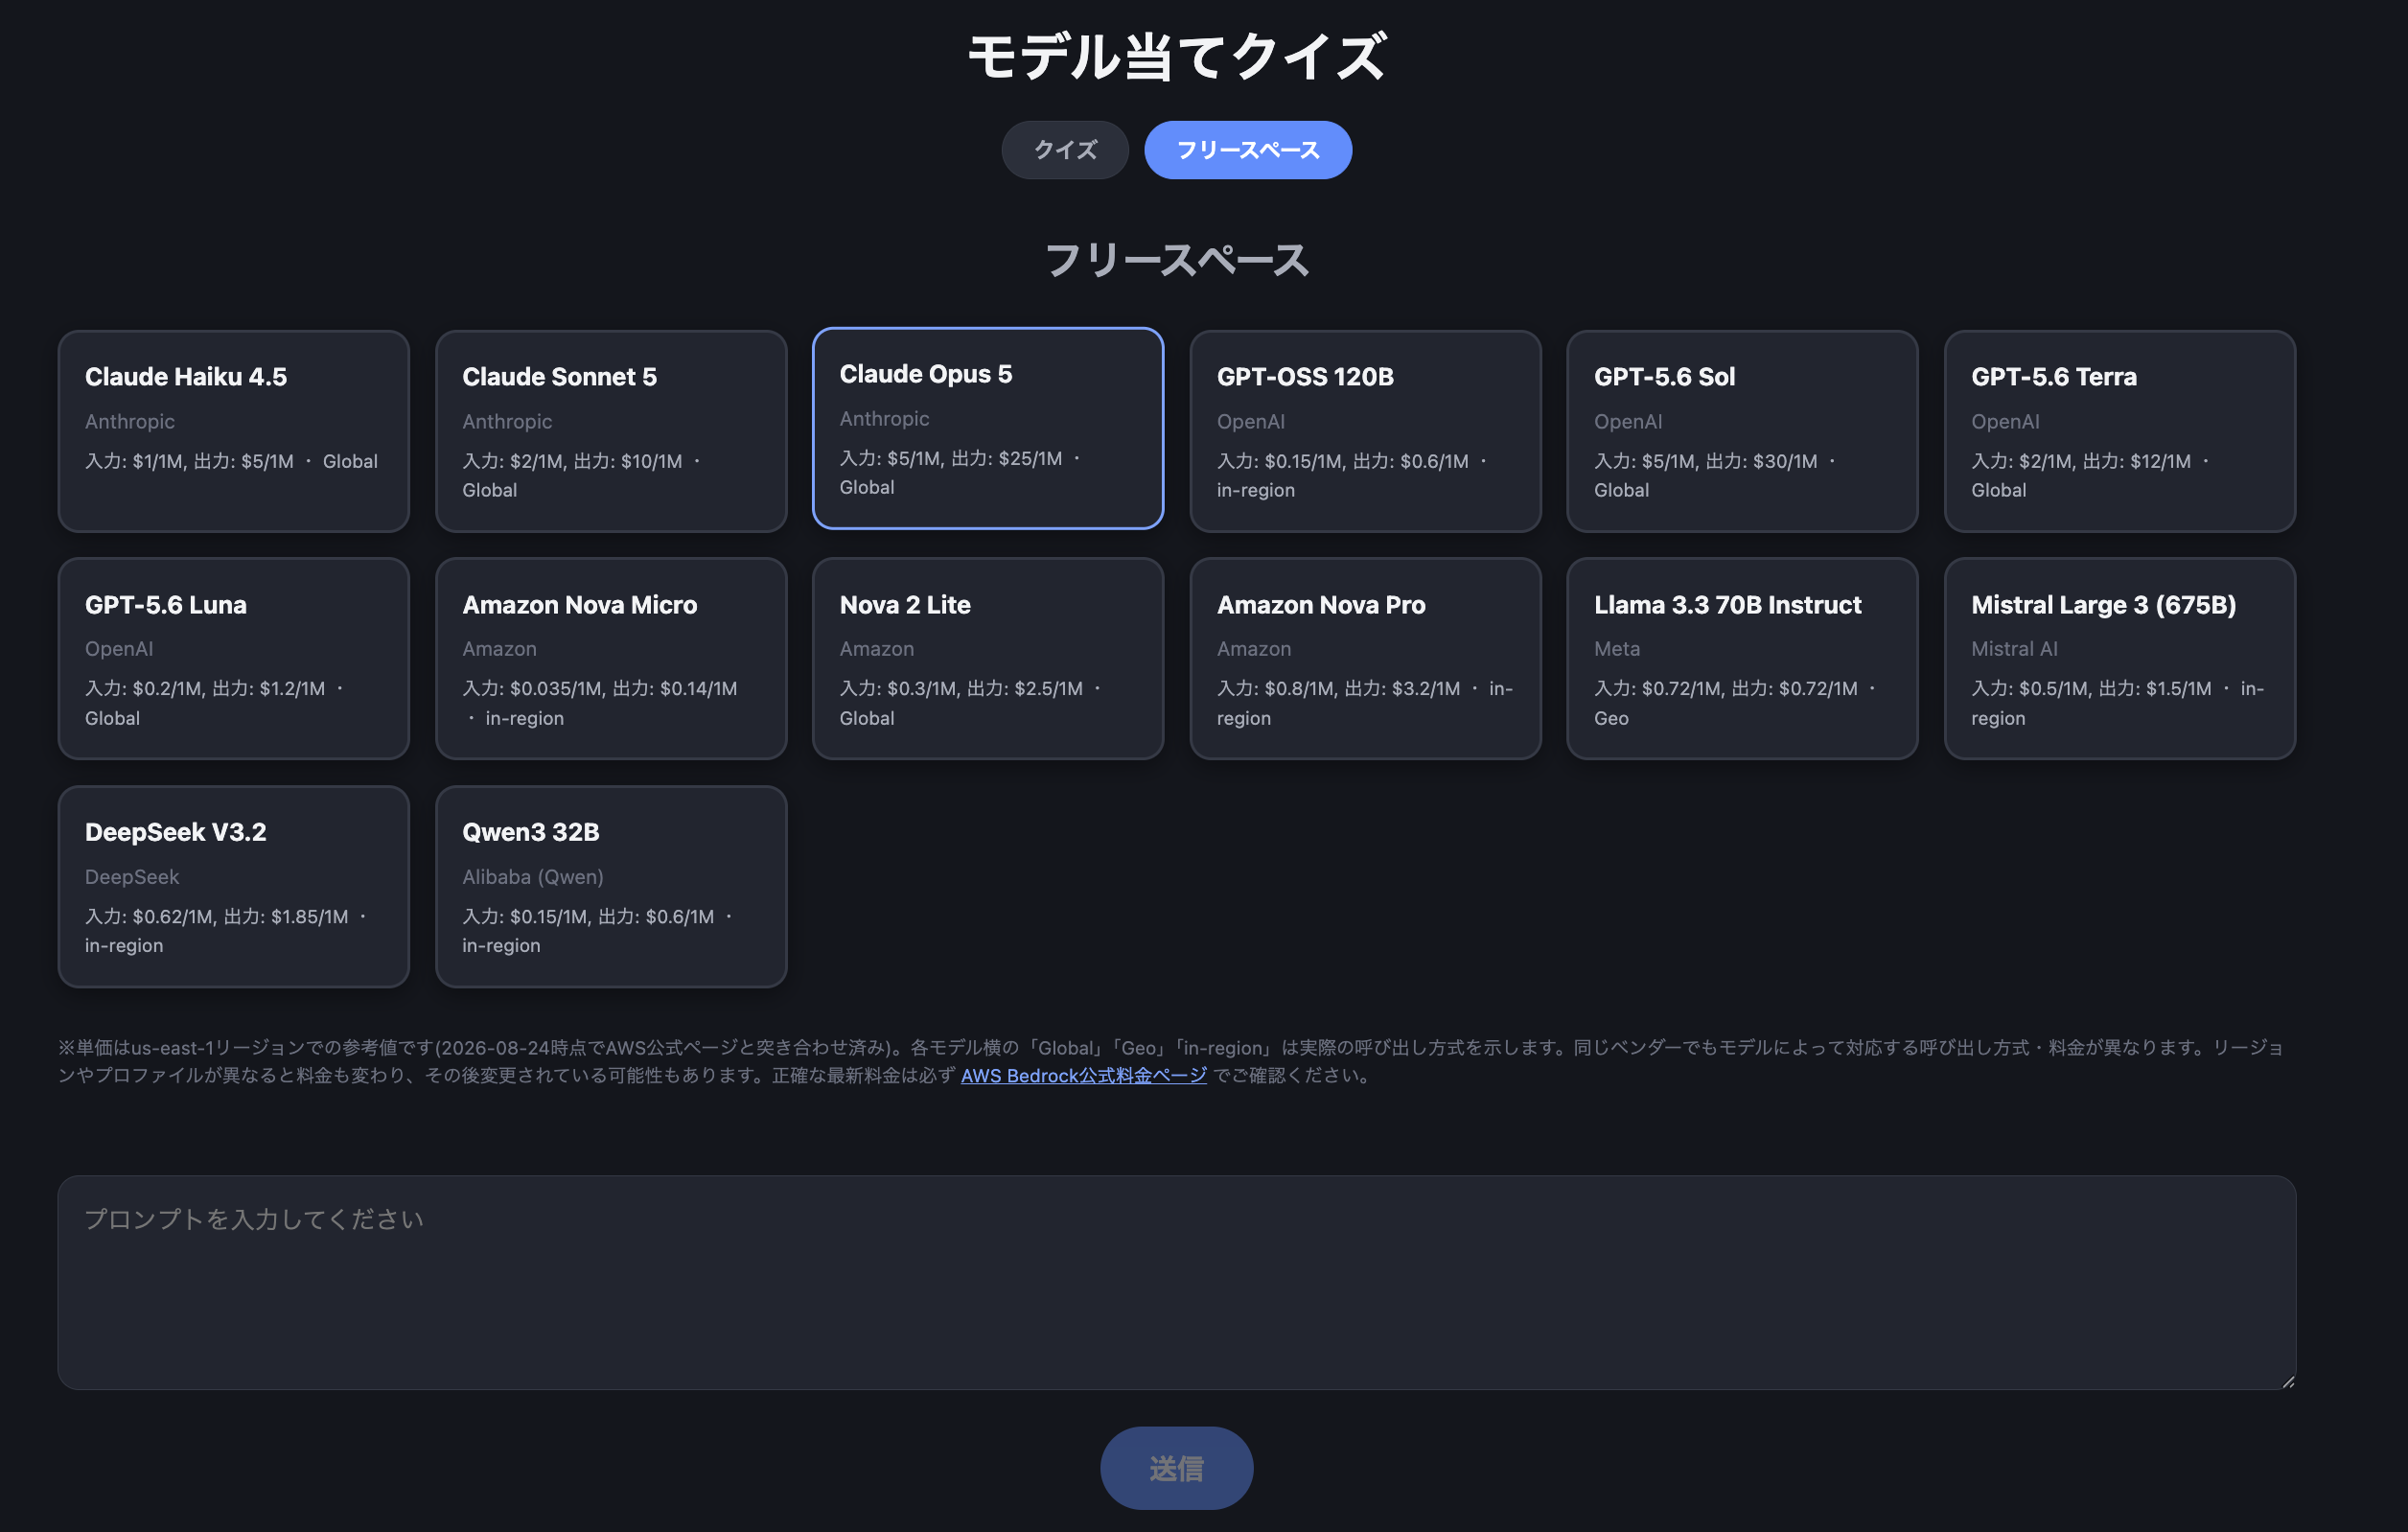The image size is (2408, 1532).
Task: Click the 送信 submit button
Action: point(1177,1468)
